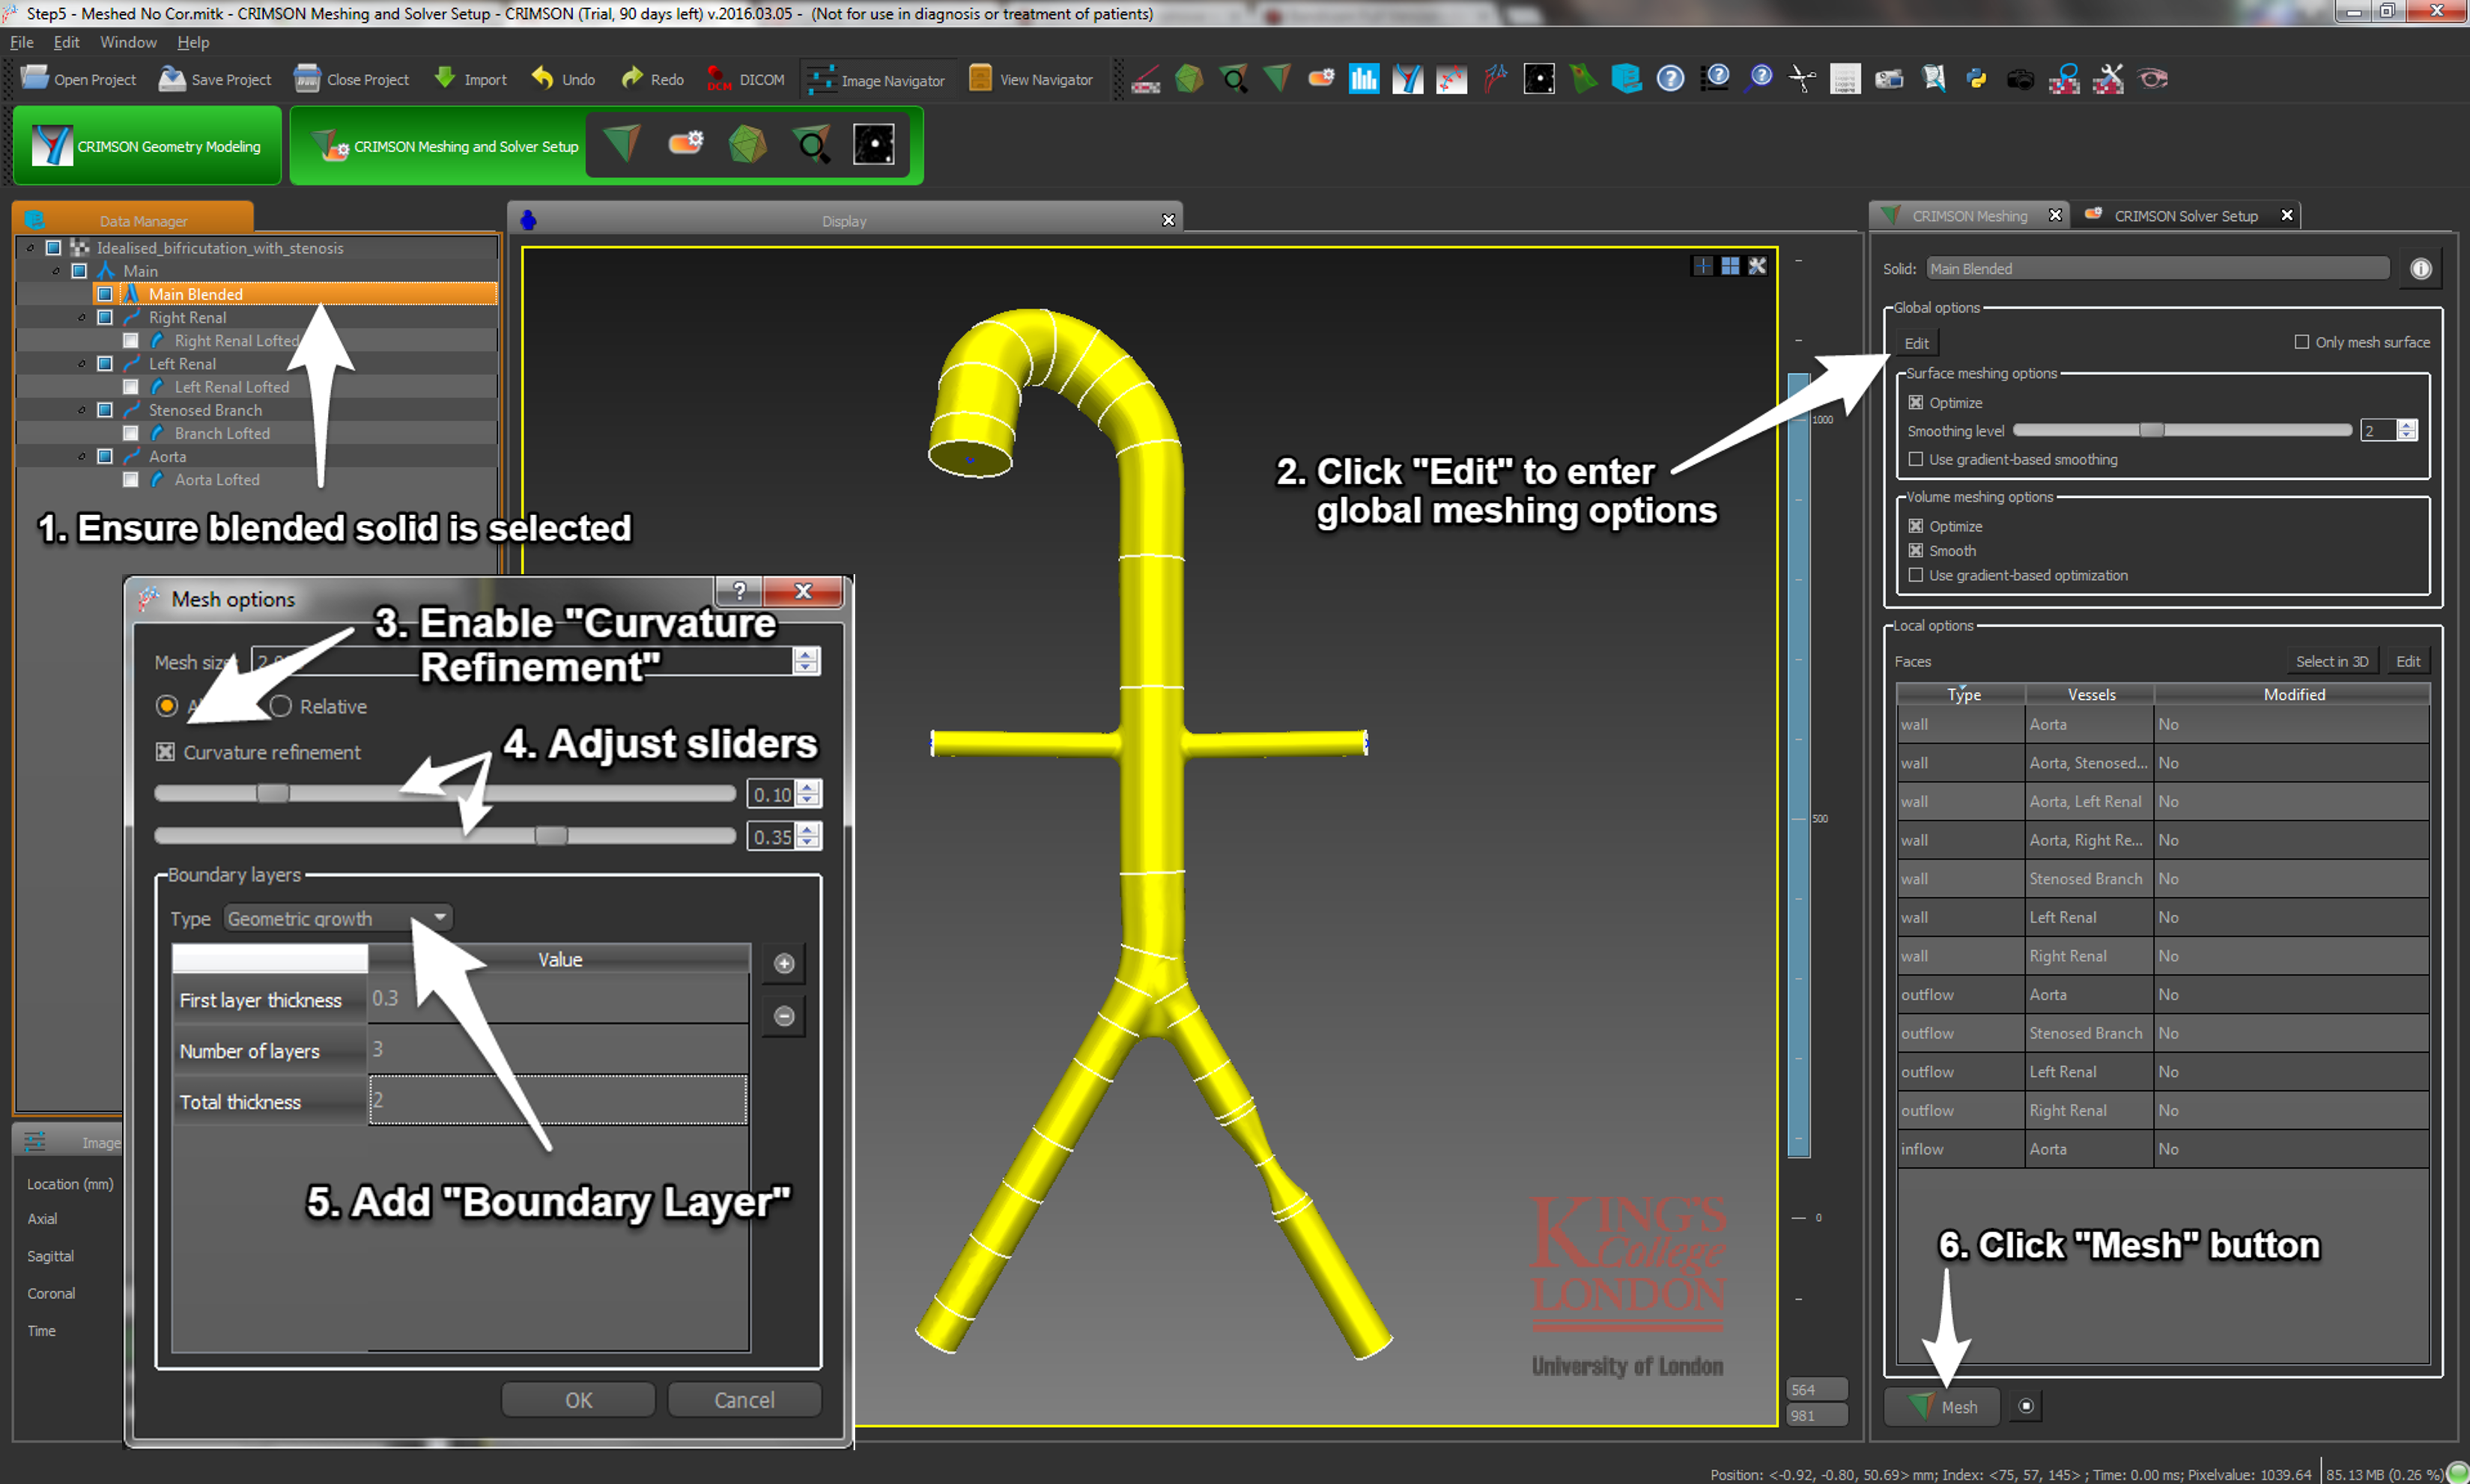Click the plus icon to add boundary layer
This screenshot has width=2470, height=1484.
[784, 963]
